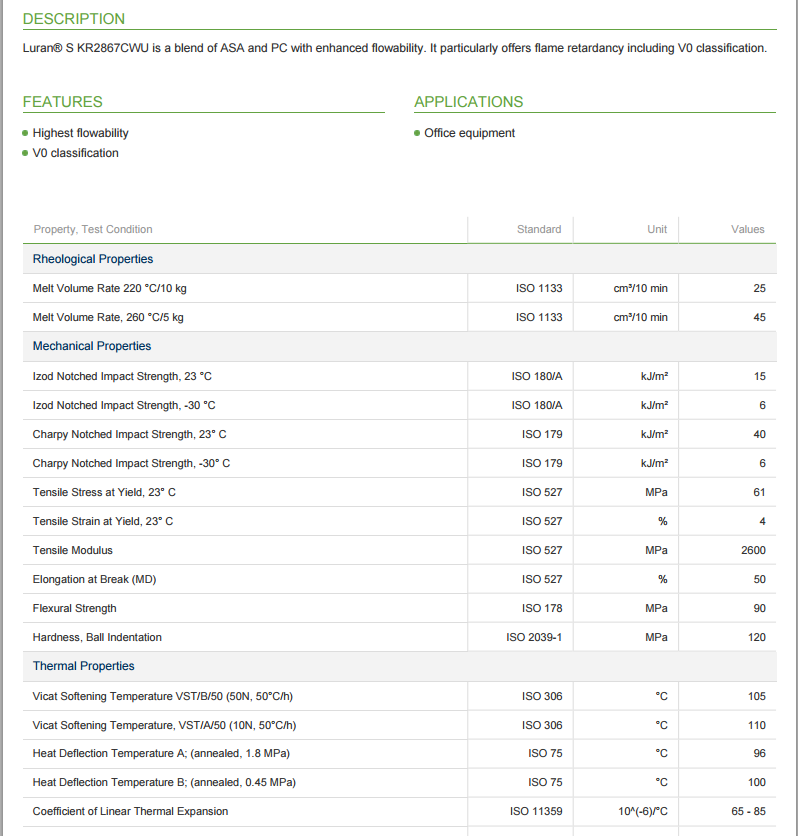Click 'Charpy Notched Impact Strength, -30° C' label

click(x=131, y=463)
